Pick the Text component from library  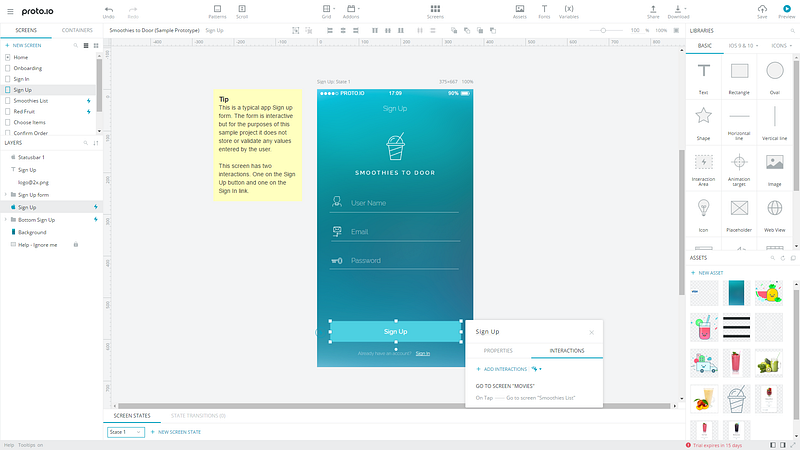[x=704, y=78]
